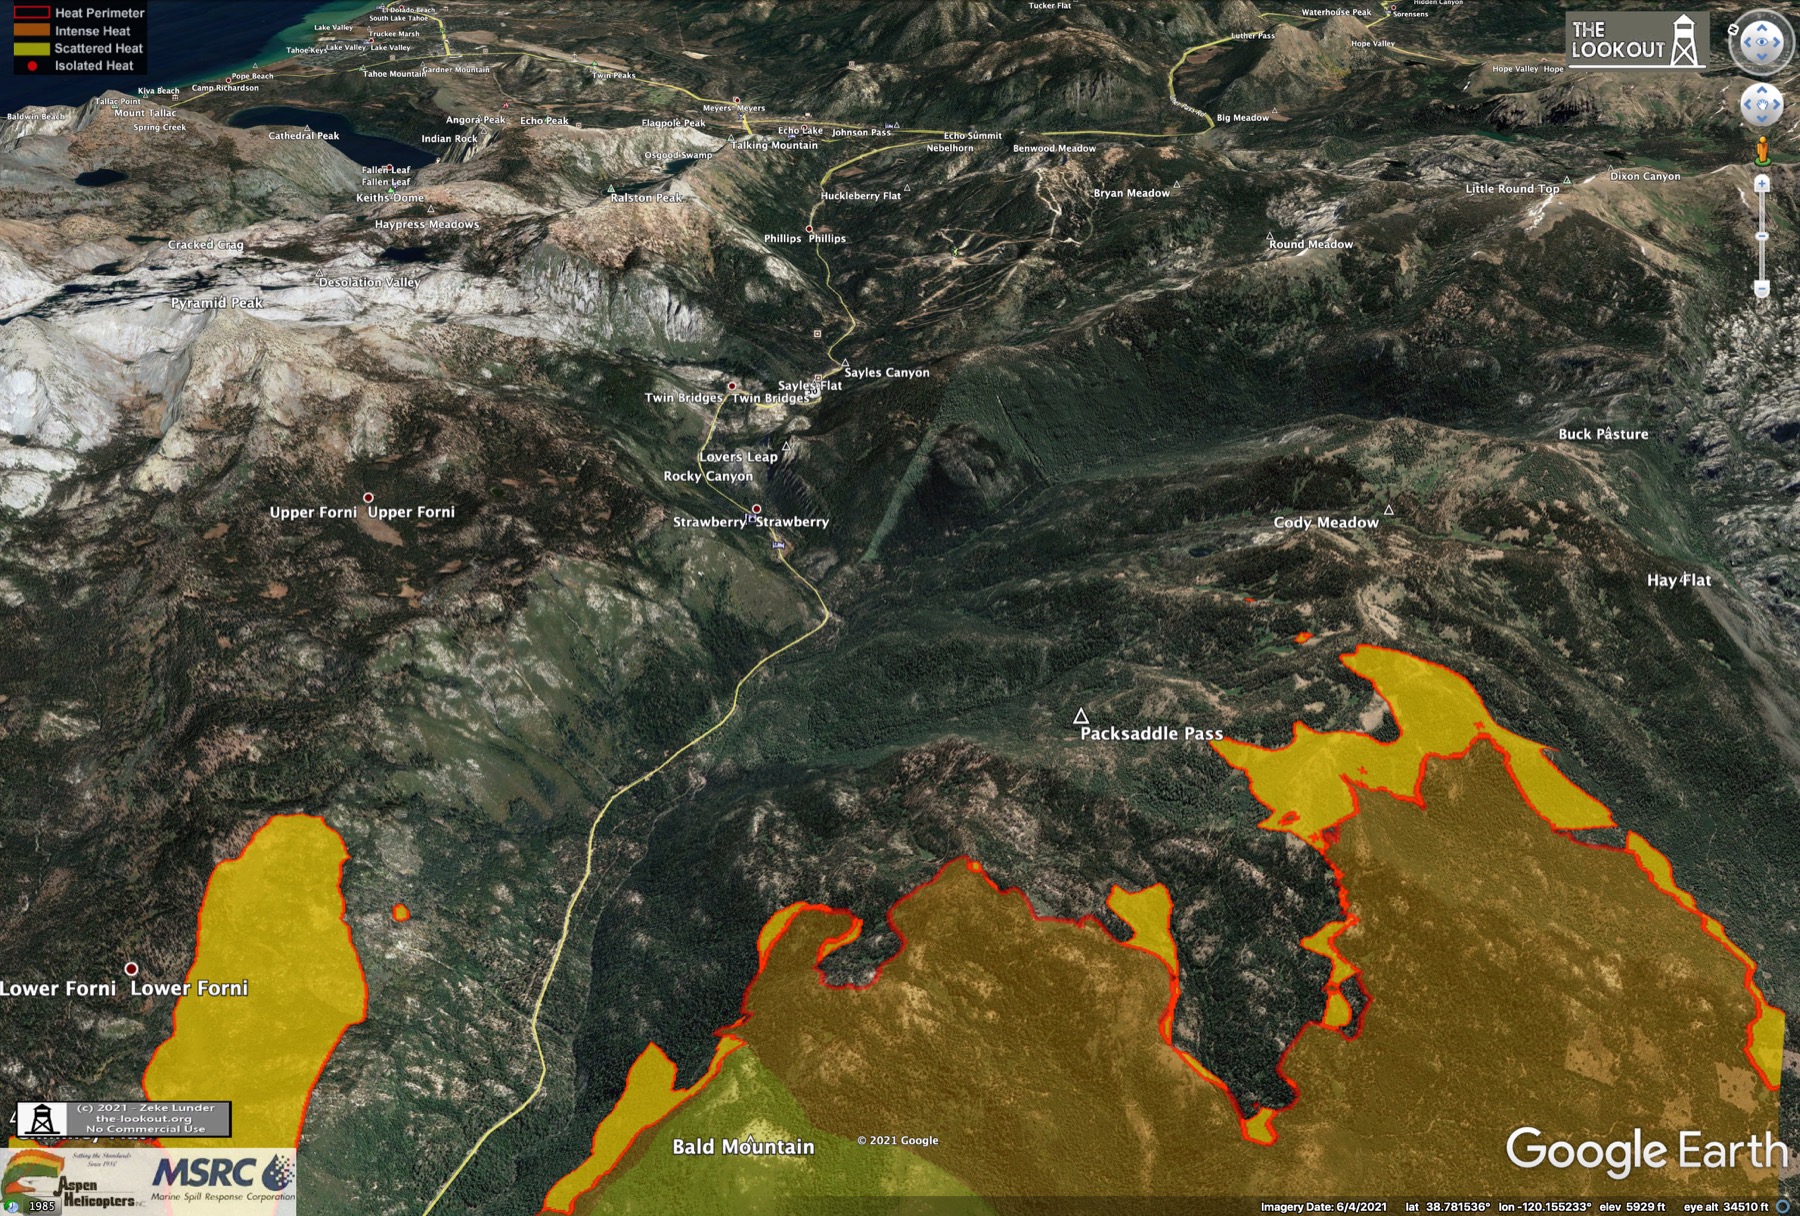Zoom in with the plus button
This screenshot has height=1216, width=1800.
1762,184
